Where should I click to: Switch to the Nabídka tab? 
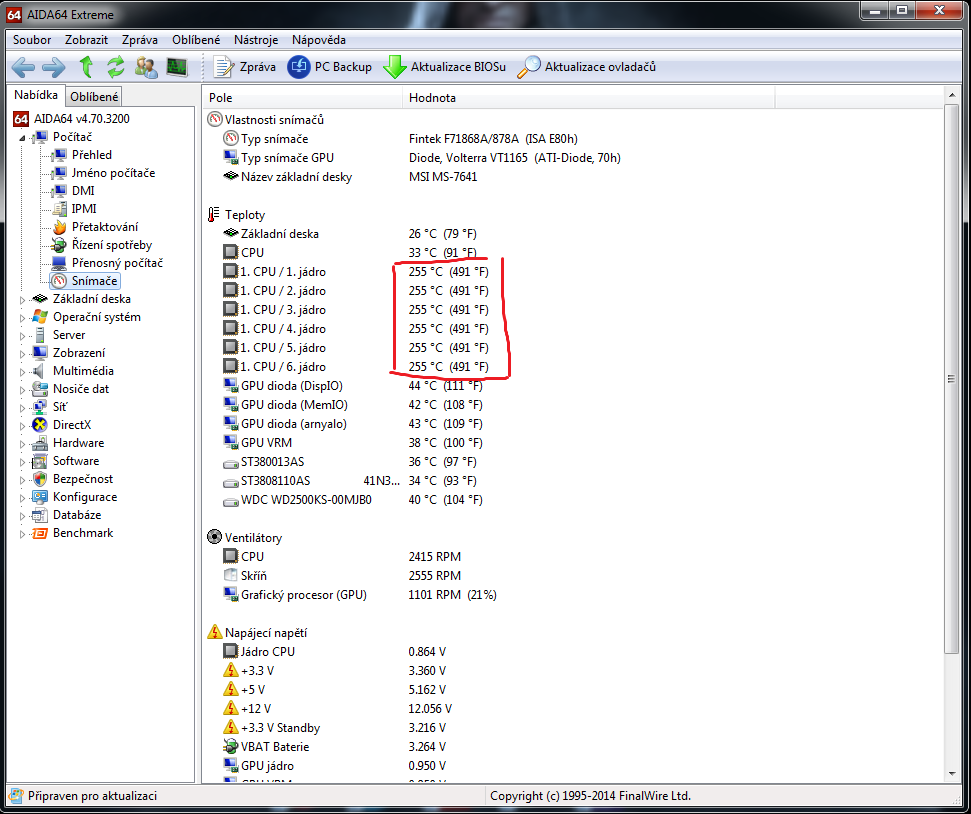point(36,95)
